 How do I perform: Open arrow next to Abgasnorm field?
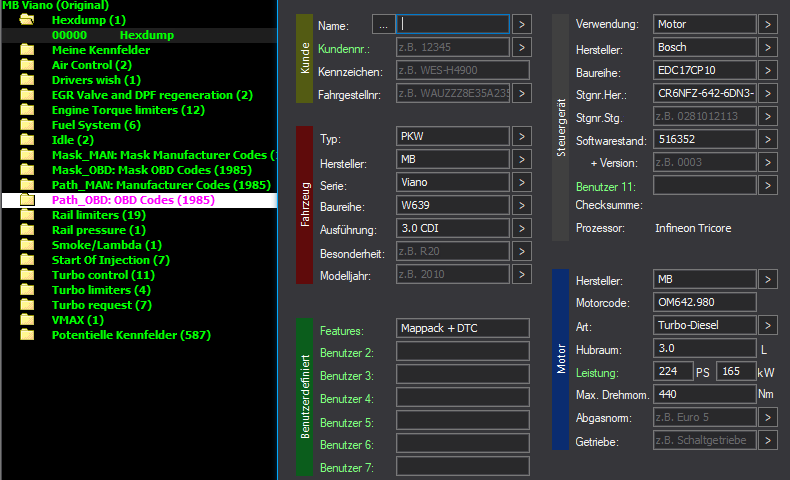pyautogui.click(x=768, y=418)
